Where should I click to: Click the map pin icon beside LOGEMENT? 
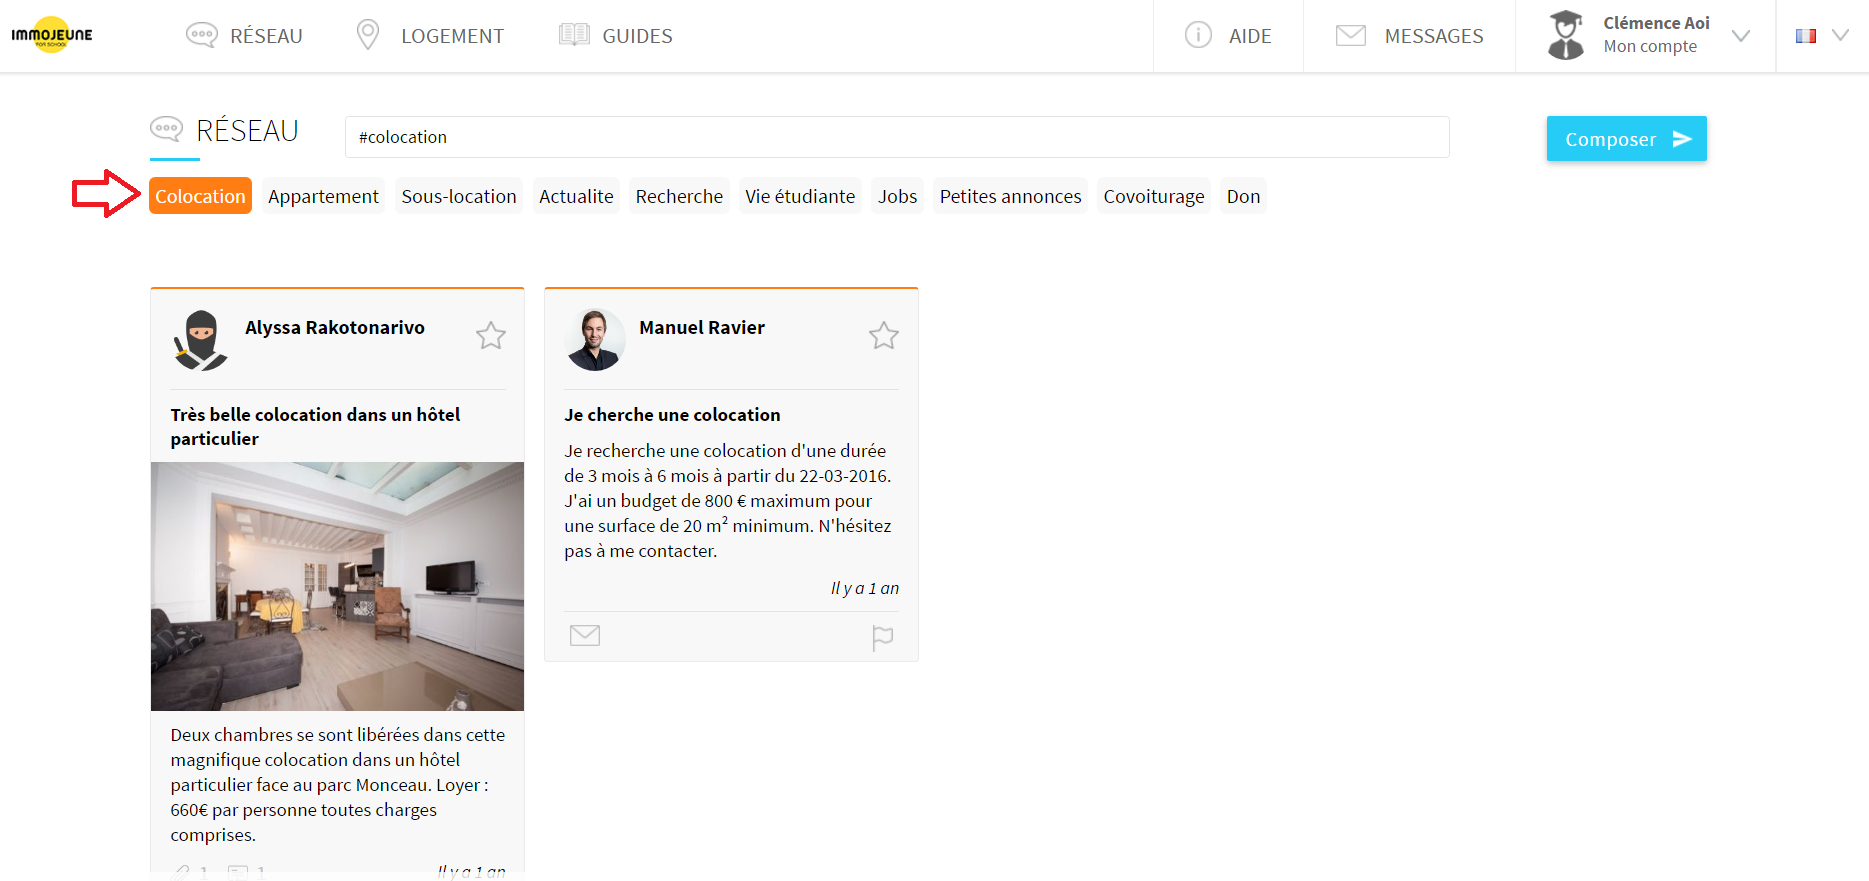click(x=368, y=35)
